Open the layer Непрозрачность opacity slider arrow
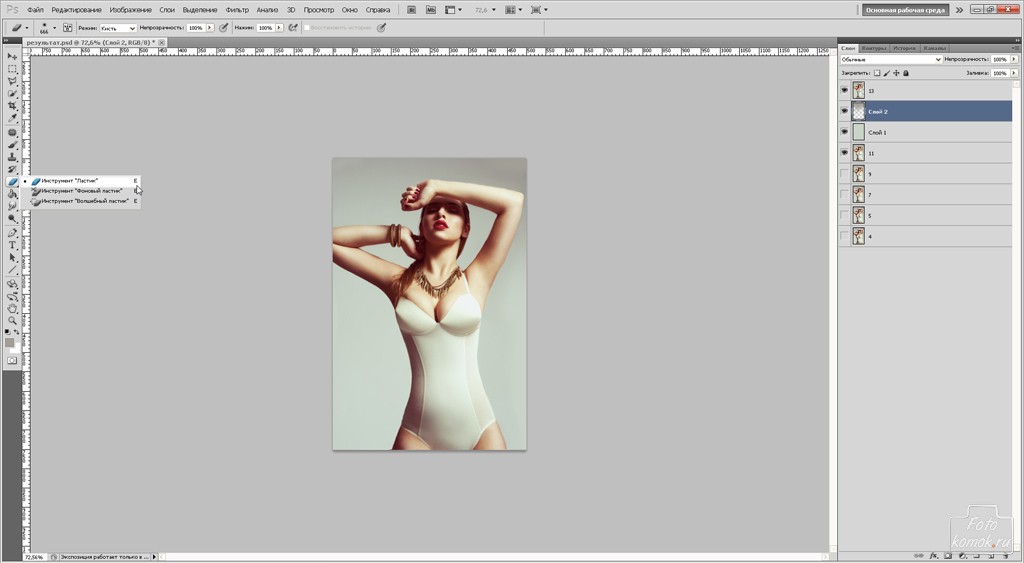Screen dimensions: 1024x563 (x=1013, y=59)
